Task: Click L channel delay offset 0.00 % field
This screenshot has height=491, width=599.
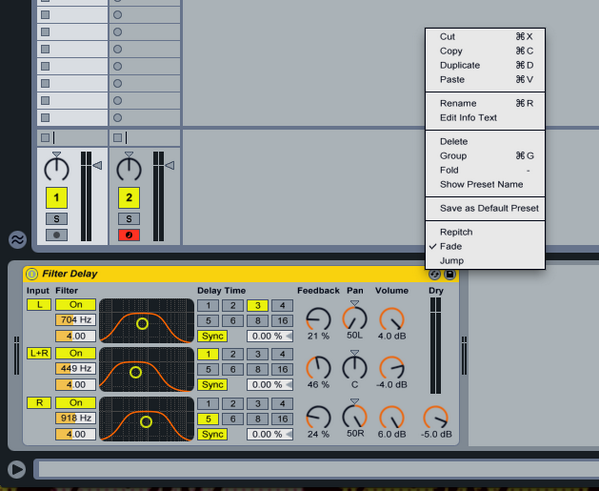Action: pyautogui.click(x=270, y=336)
